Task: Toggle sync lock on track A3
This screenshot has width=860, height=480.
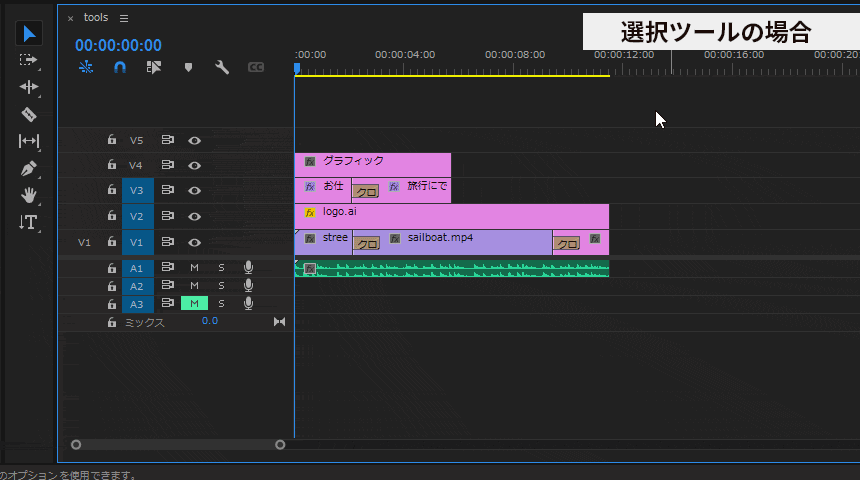Action: click(167, 303)
